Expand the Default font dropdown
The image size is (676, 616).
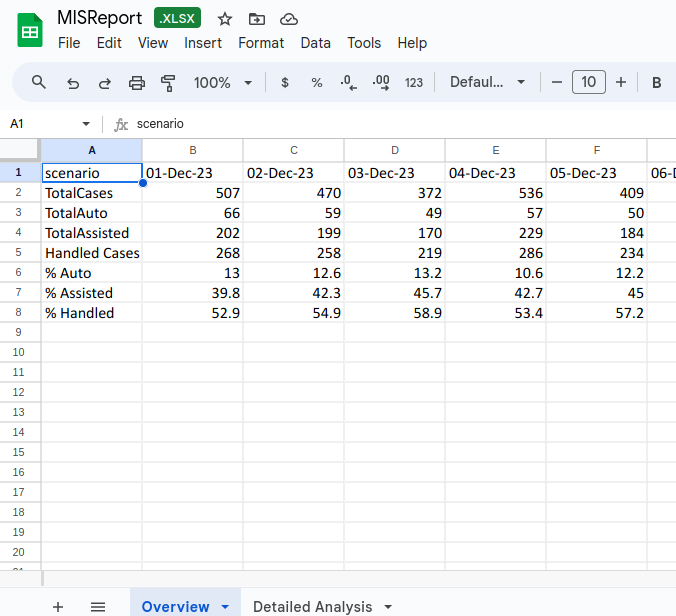[x=487, y=83]
